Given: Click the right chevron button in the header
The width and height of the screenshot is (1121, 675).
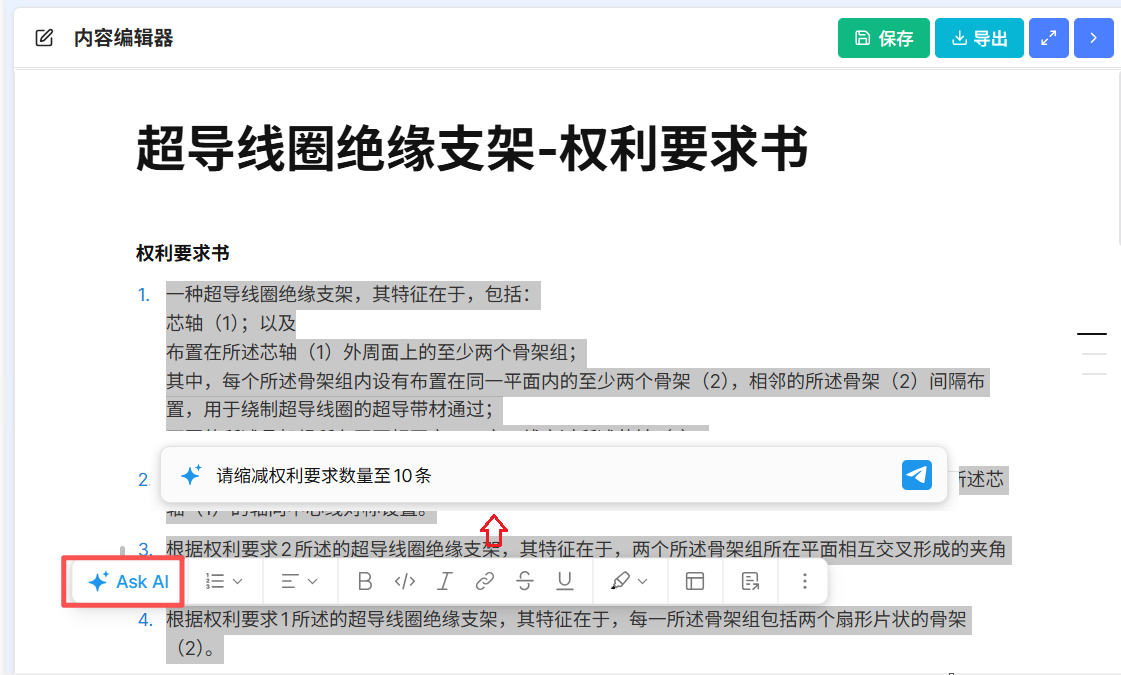Looking at the screenshot, I should pos(1093,38).
